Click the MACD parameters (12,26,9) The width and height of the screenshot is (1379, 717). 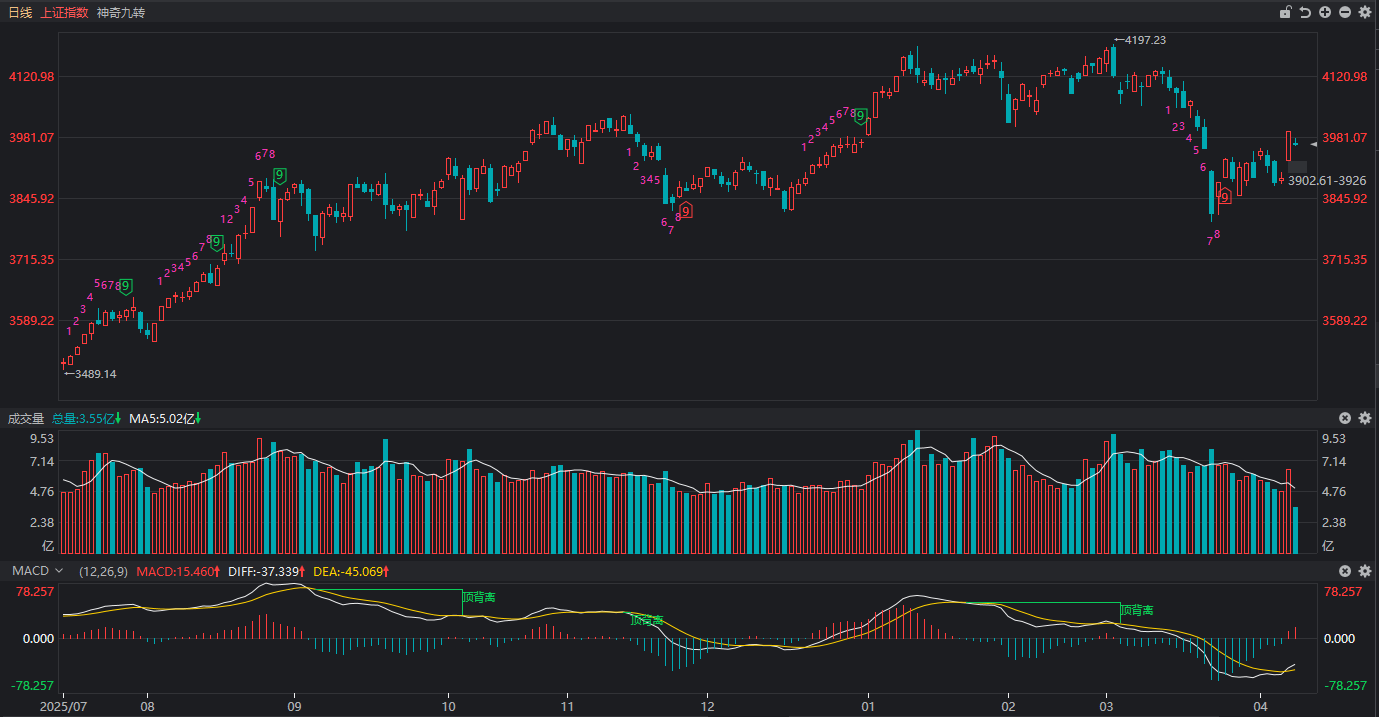(103, 571)
